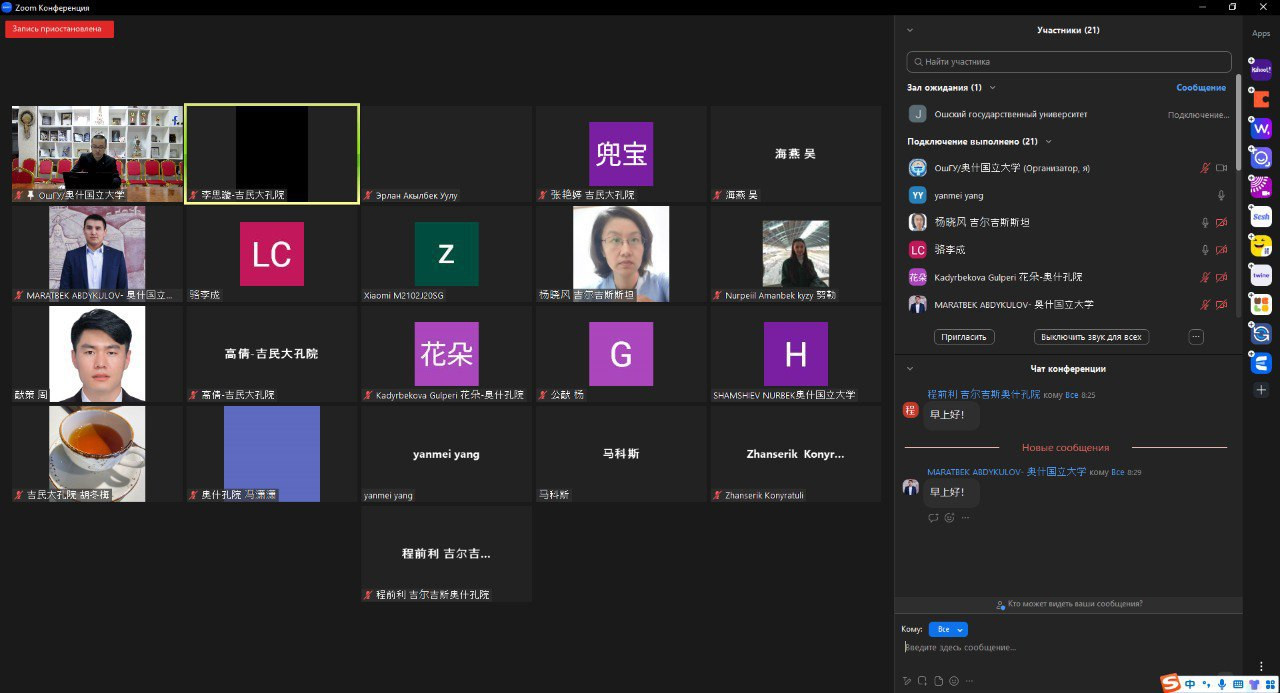Screen dimensions: 1280x693
Task: Reply to MARATBEK's message with thread icon
Action: (x=933, y=518)
